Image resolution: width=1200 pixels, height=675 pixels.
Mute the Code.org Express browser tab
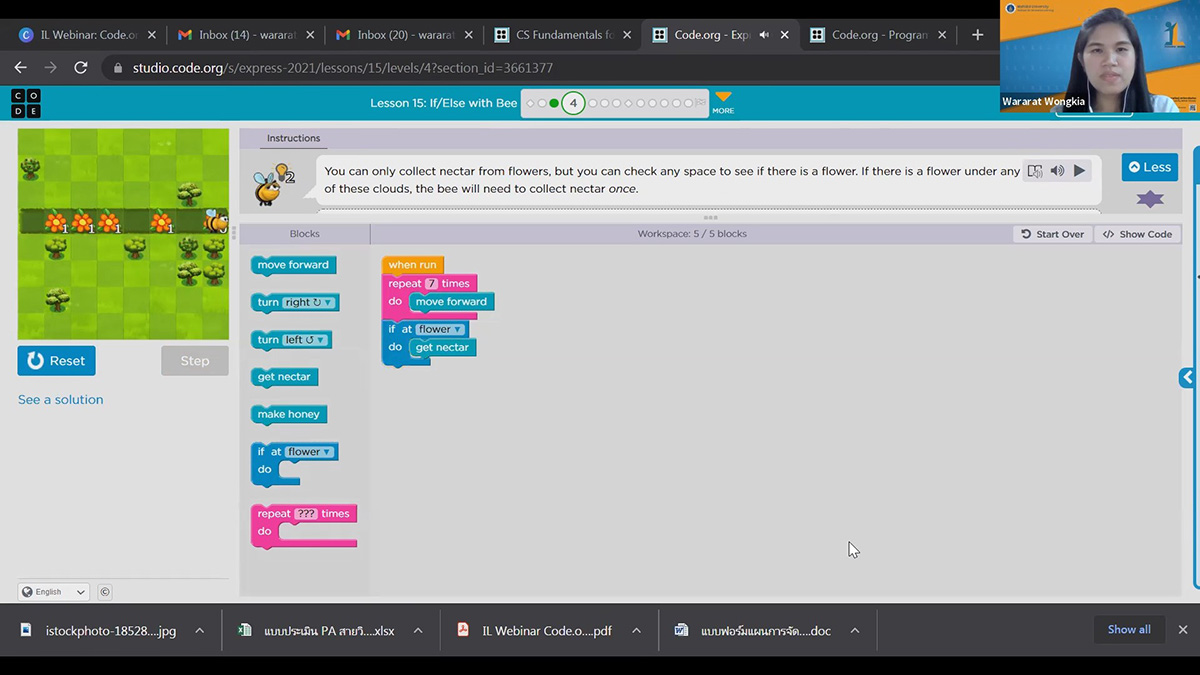tap(765, 35)
